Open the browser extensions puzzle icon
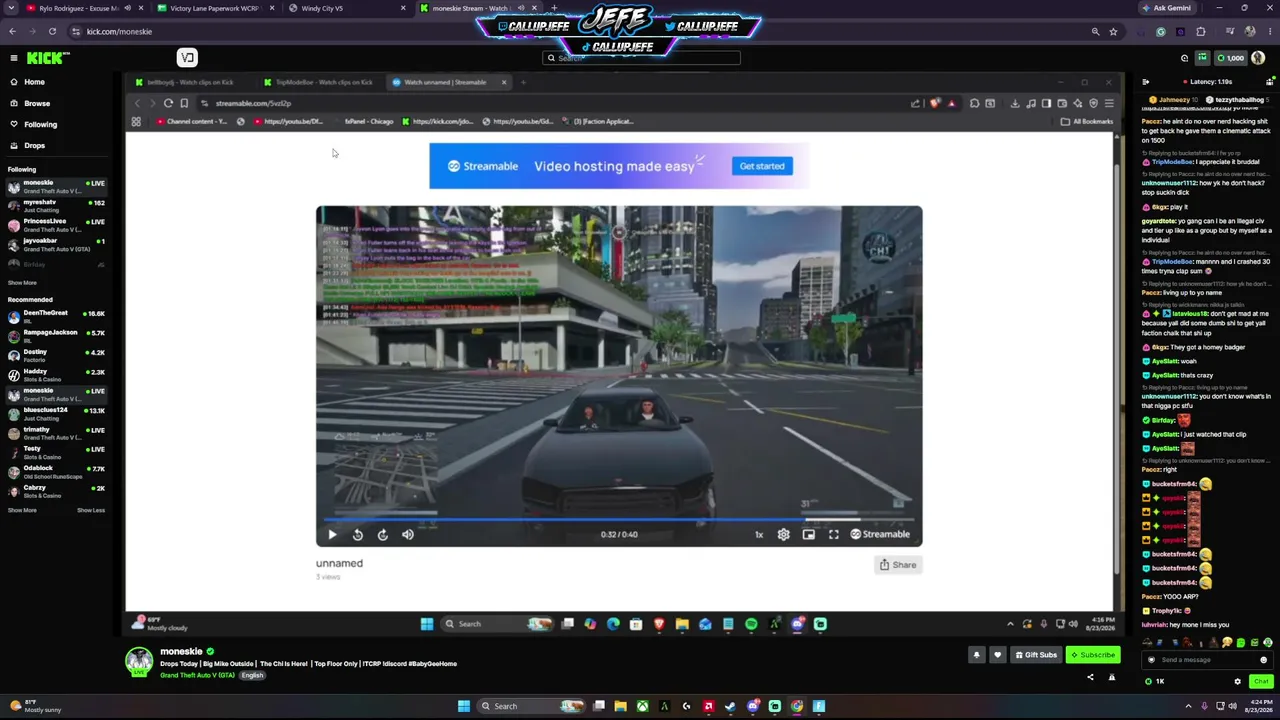Image resolution: width=1280 pixels, height=720 pixels. pos(1200,32)
